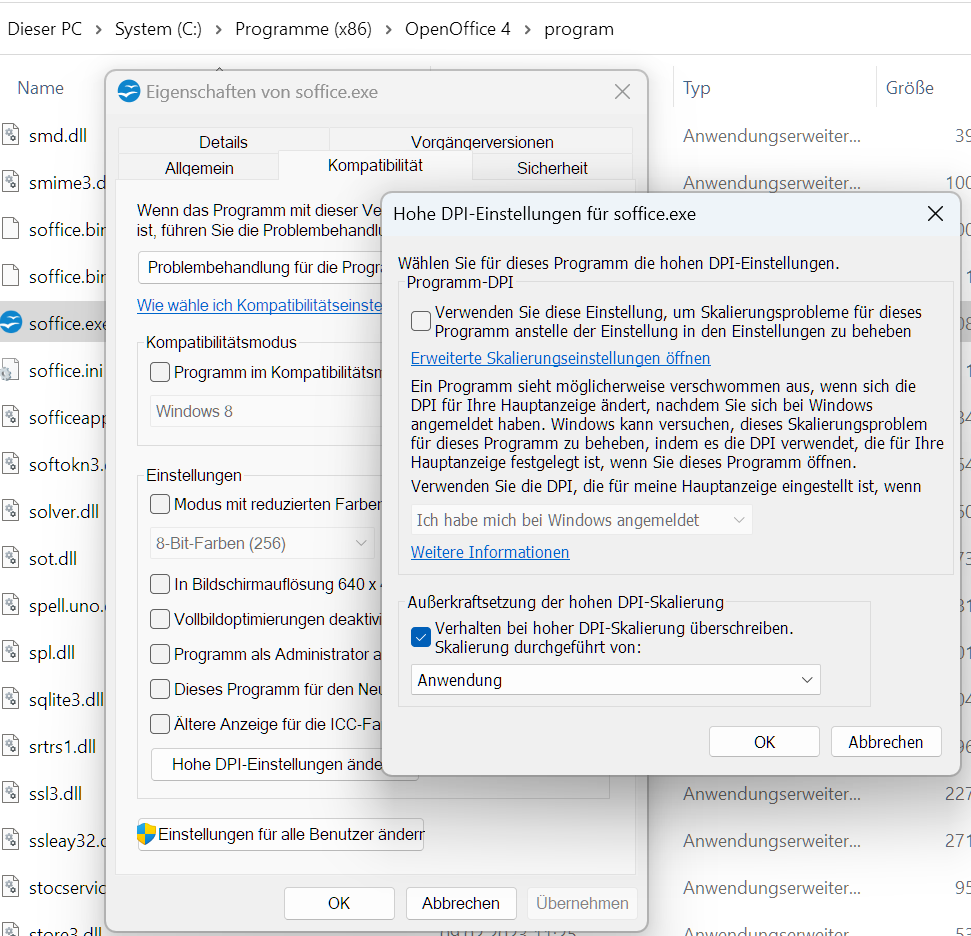Click the ssl3.dll file icon
Viewport: 971px width, 936px height.
click(x=11, y=794)
